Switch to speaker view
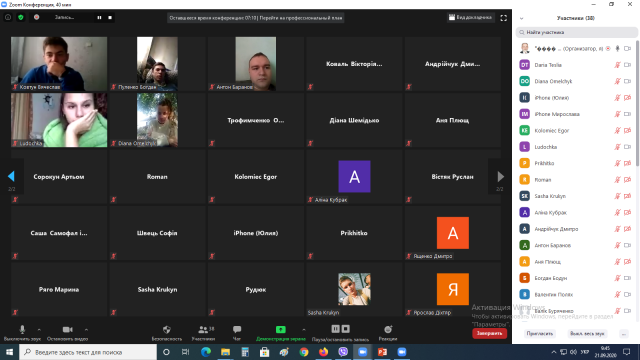Image resolution: width=640 pixels, height=360 pixels. 470,18
